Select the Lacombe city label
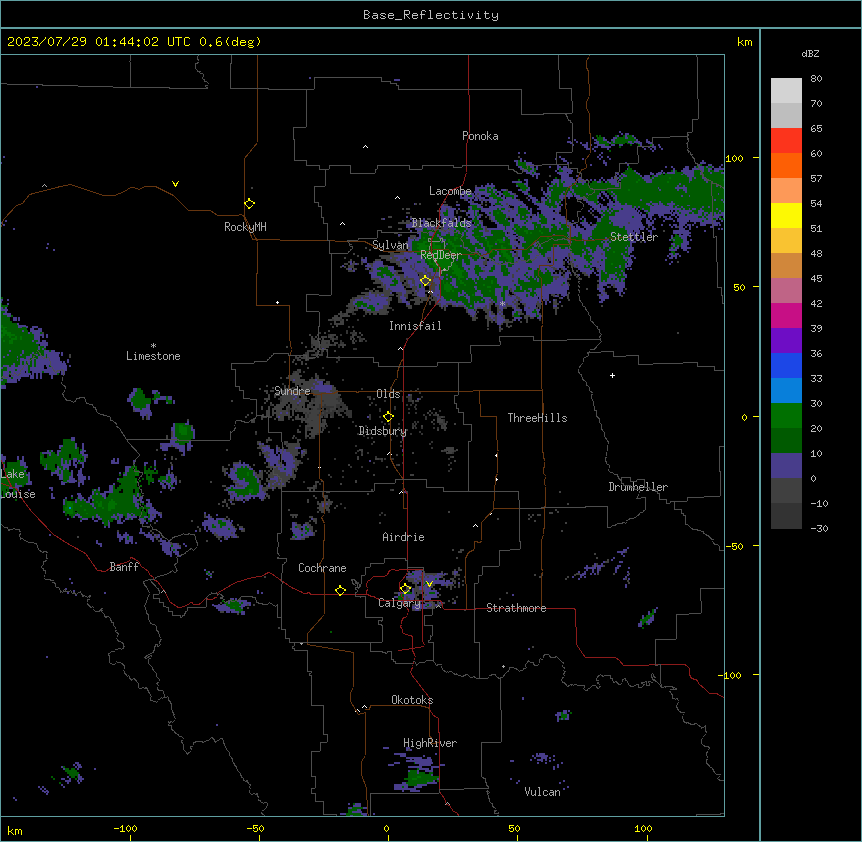Viewport: 862px width, 842px height. [x=450, y=191]
